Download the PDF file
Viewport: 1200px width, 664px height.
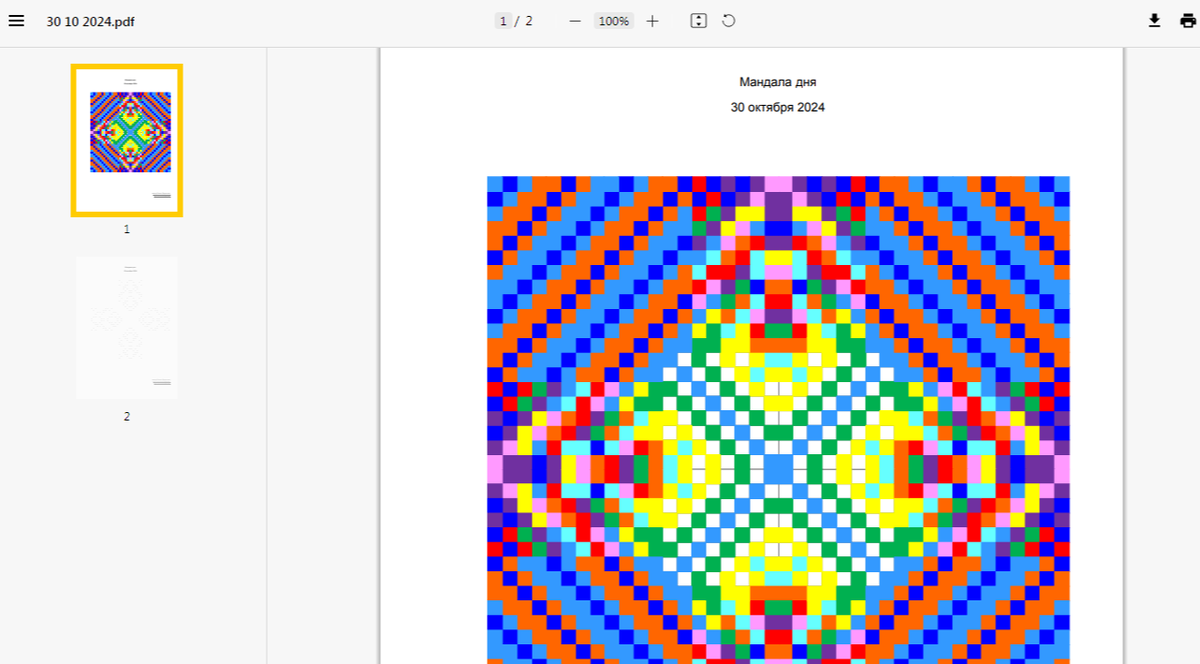(1154, 21)
